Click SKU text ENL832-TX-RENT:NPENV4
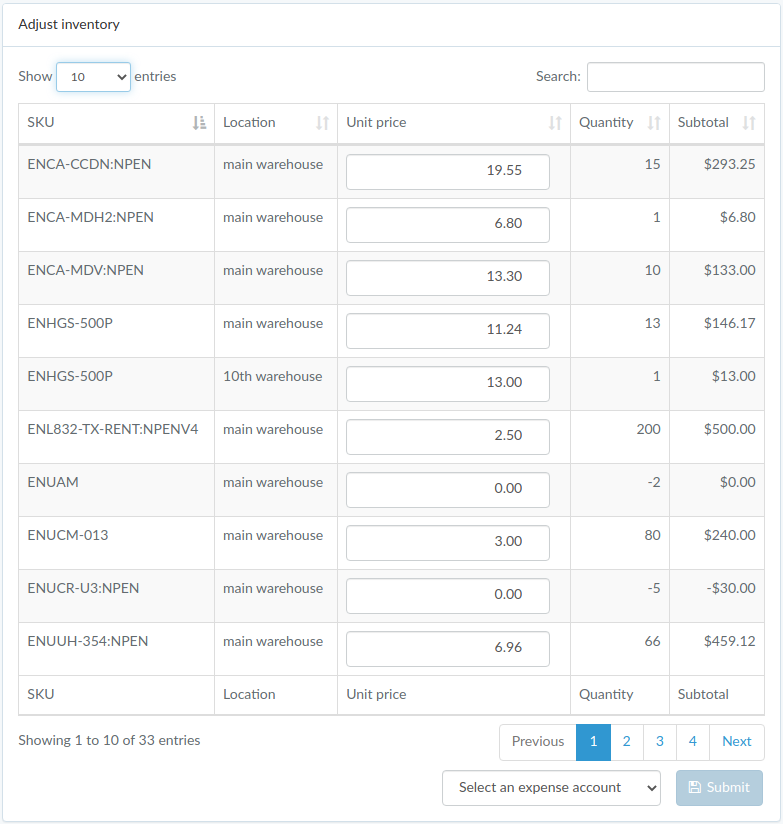Image resolution: width=783 pixels, height=824 pixels. (x=112, y=429)
